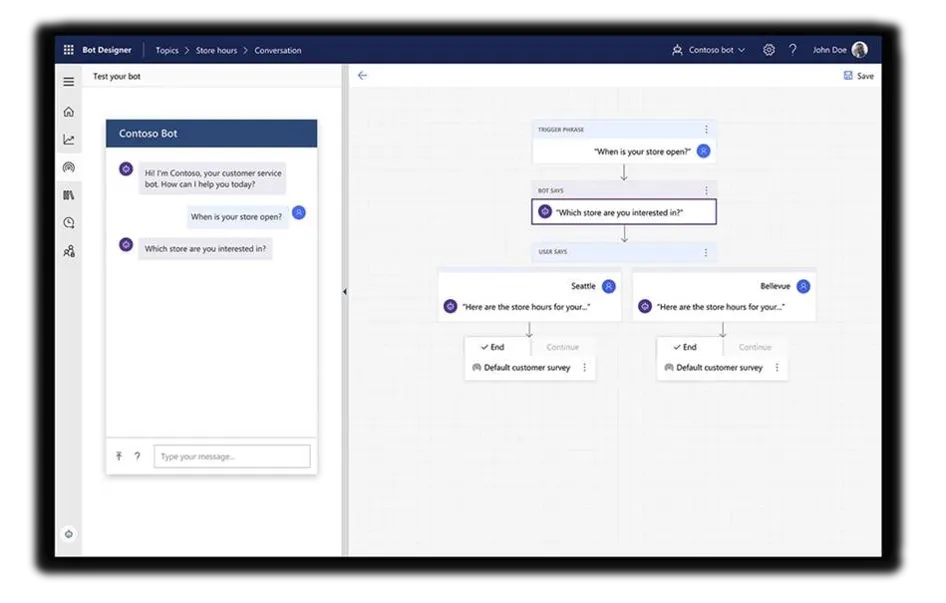Click "When is your store open?" chat message

[x=236, y=217]
